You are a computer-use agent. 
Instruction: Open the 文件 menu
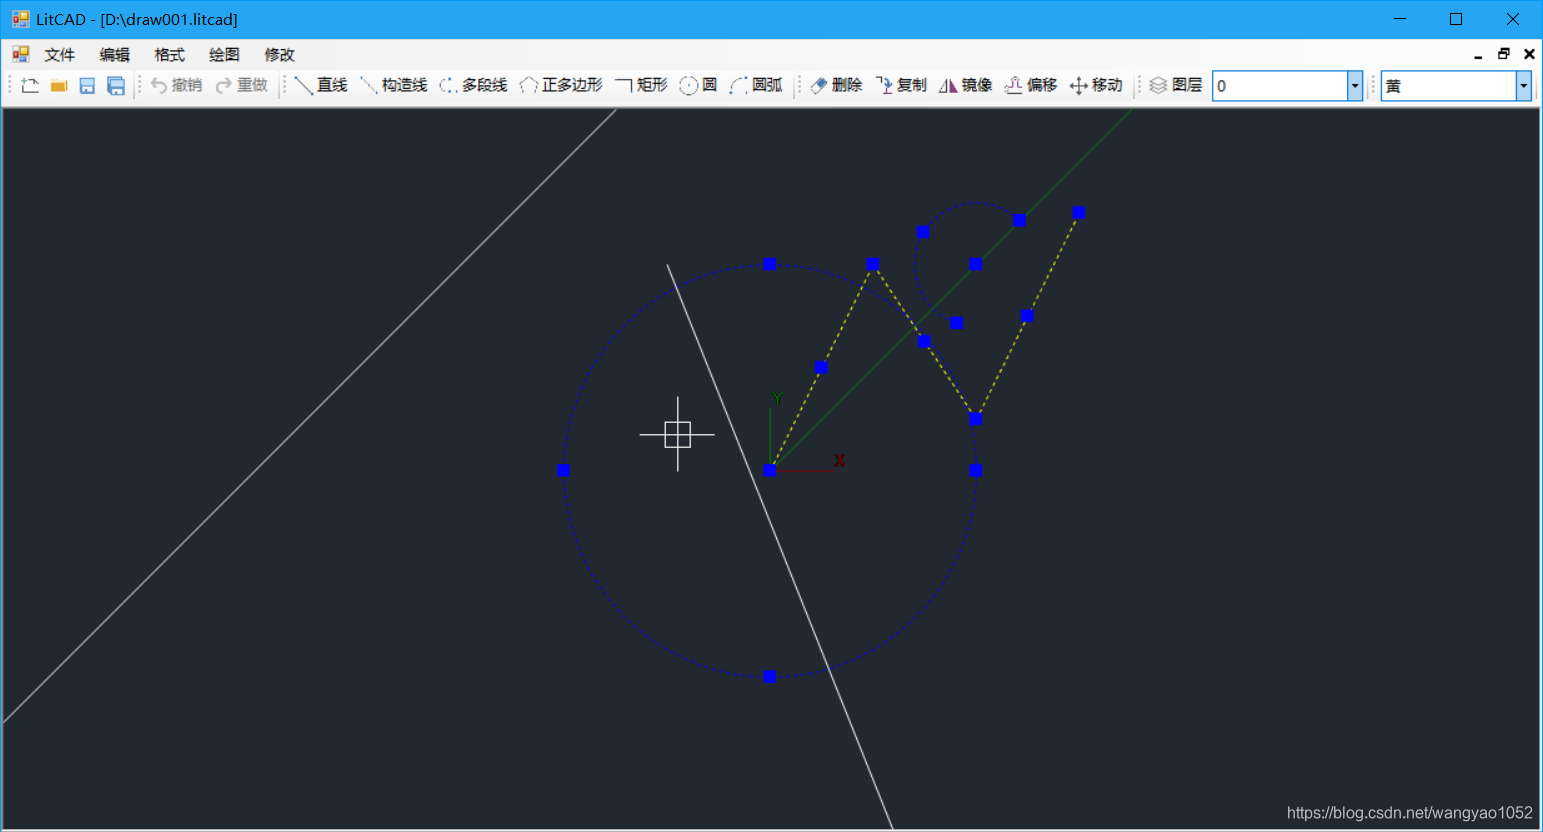pos(60,55)
